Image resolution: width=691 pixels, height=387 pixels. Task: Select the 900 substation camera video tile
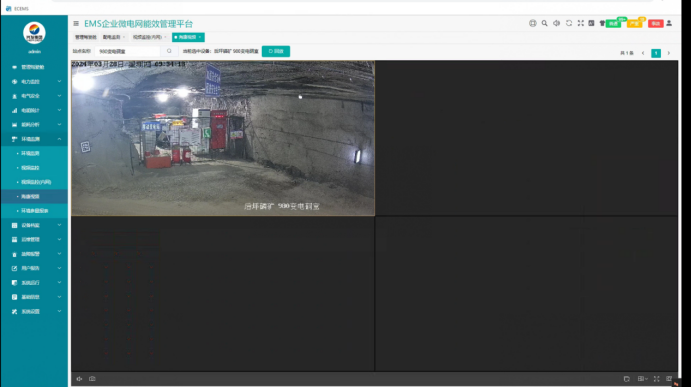(x=223, y=138)
